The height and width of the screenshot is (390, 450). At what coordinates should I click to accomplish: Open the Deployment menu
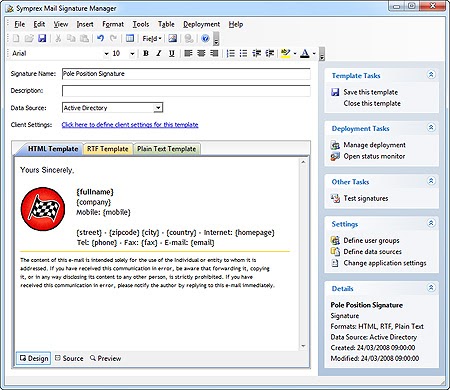[x=202, y=24]
